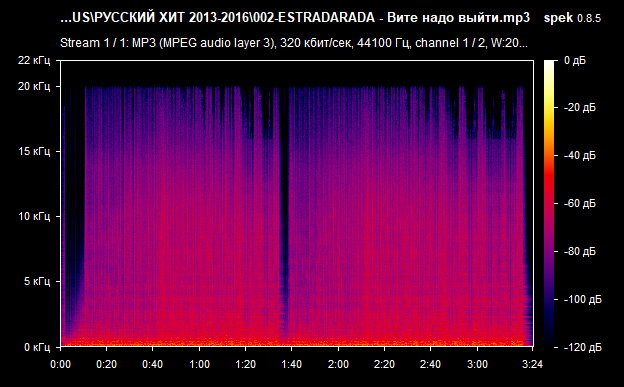Click the 0:20 time axis label
Image resolution: width=624 pixels, height=387 pixels.
tap(106, 364)
